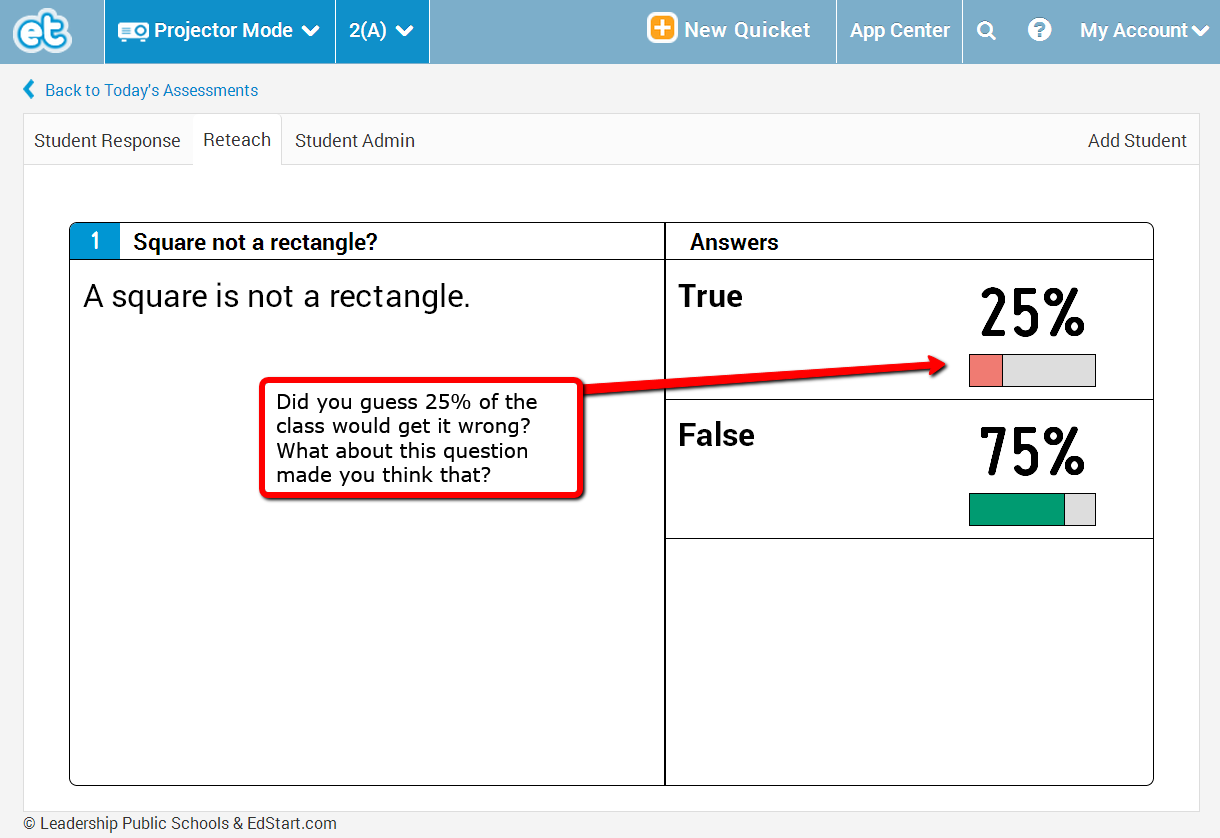
Task: Open the App Center
Action: pyautogui.click(x=899, y=31)
